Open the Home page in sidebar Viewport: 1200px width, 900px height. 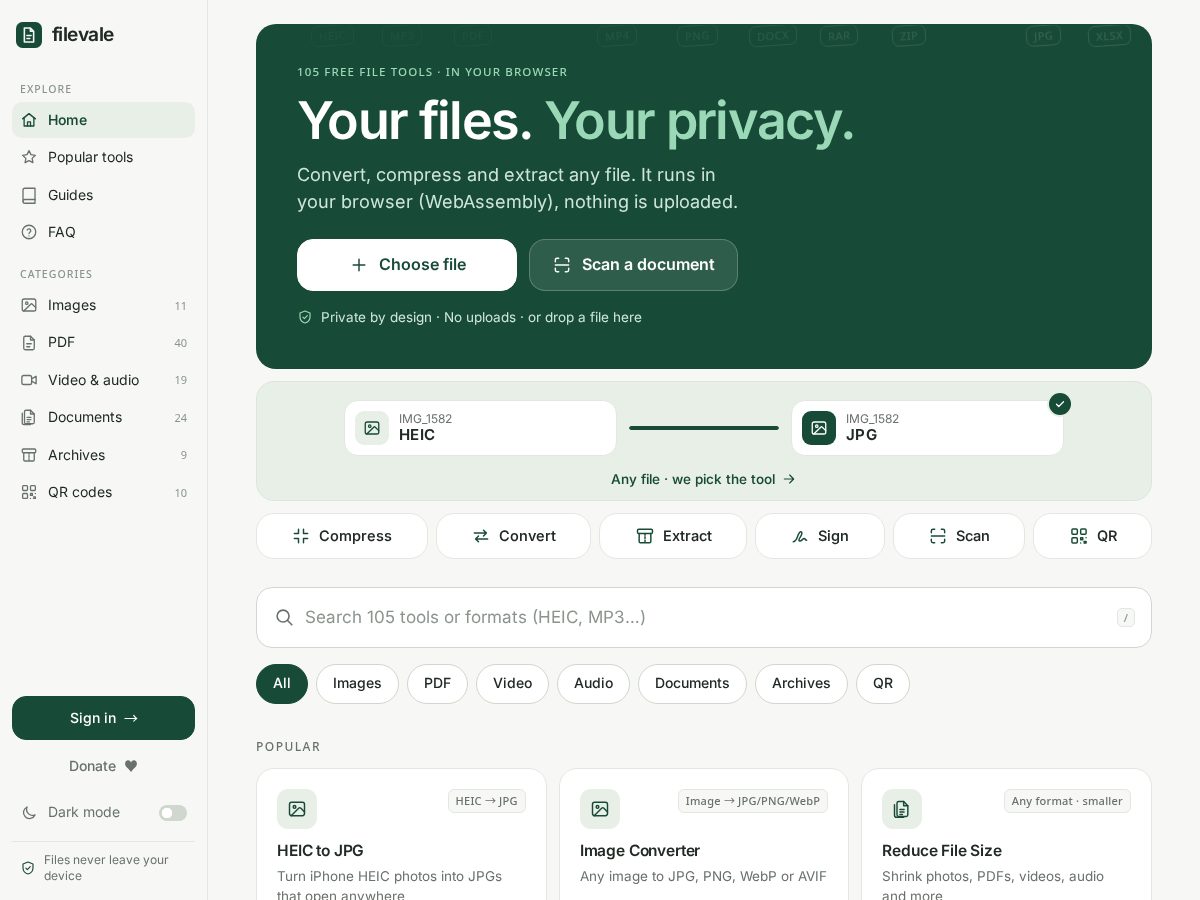pyautogui.click(x=103, y=120)
